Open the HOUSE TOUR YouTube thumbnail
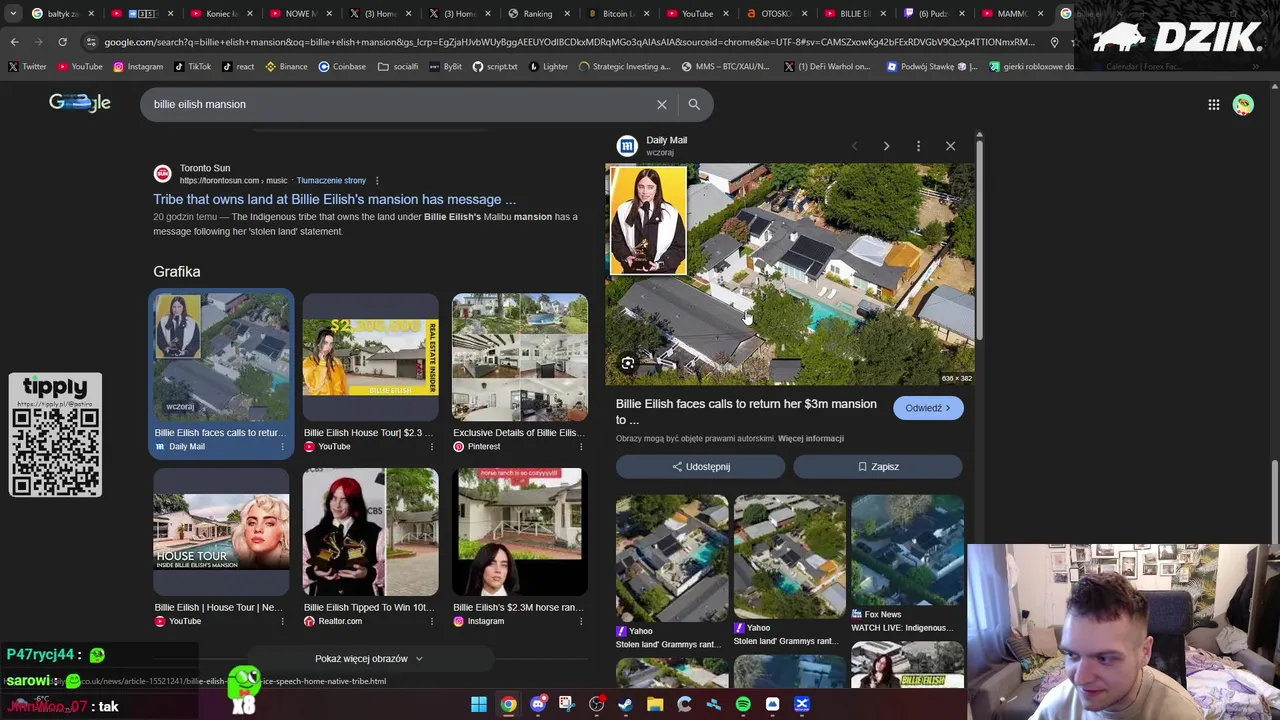This screenshot has height=720, width=1280. [x=221, y=532]
